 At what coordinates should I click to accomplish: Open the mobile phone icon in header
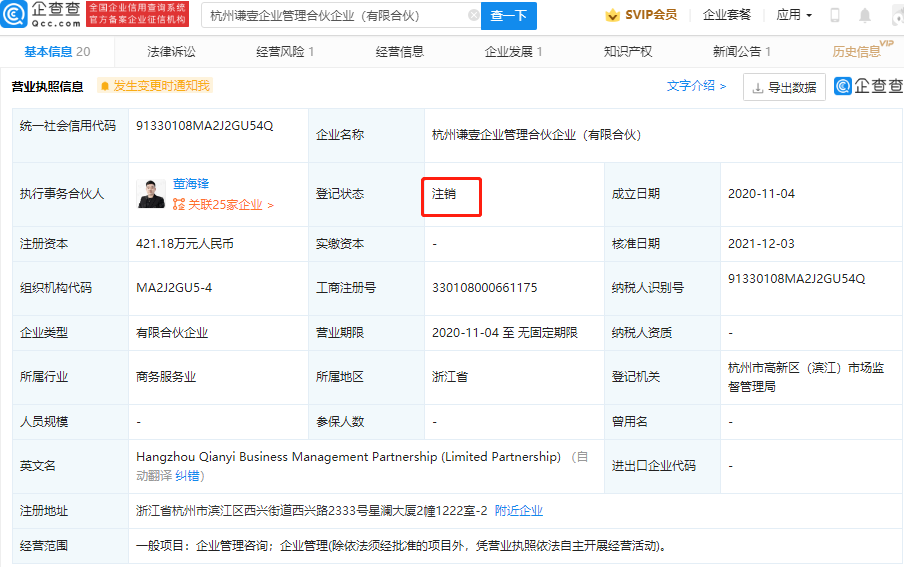pyautogui.click(x=835, y=16)
